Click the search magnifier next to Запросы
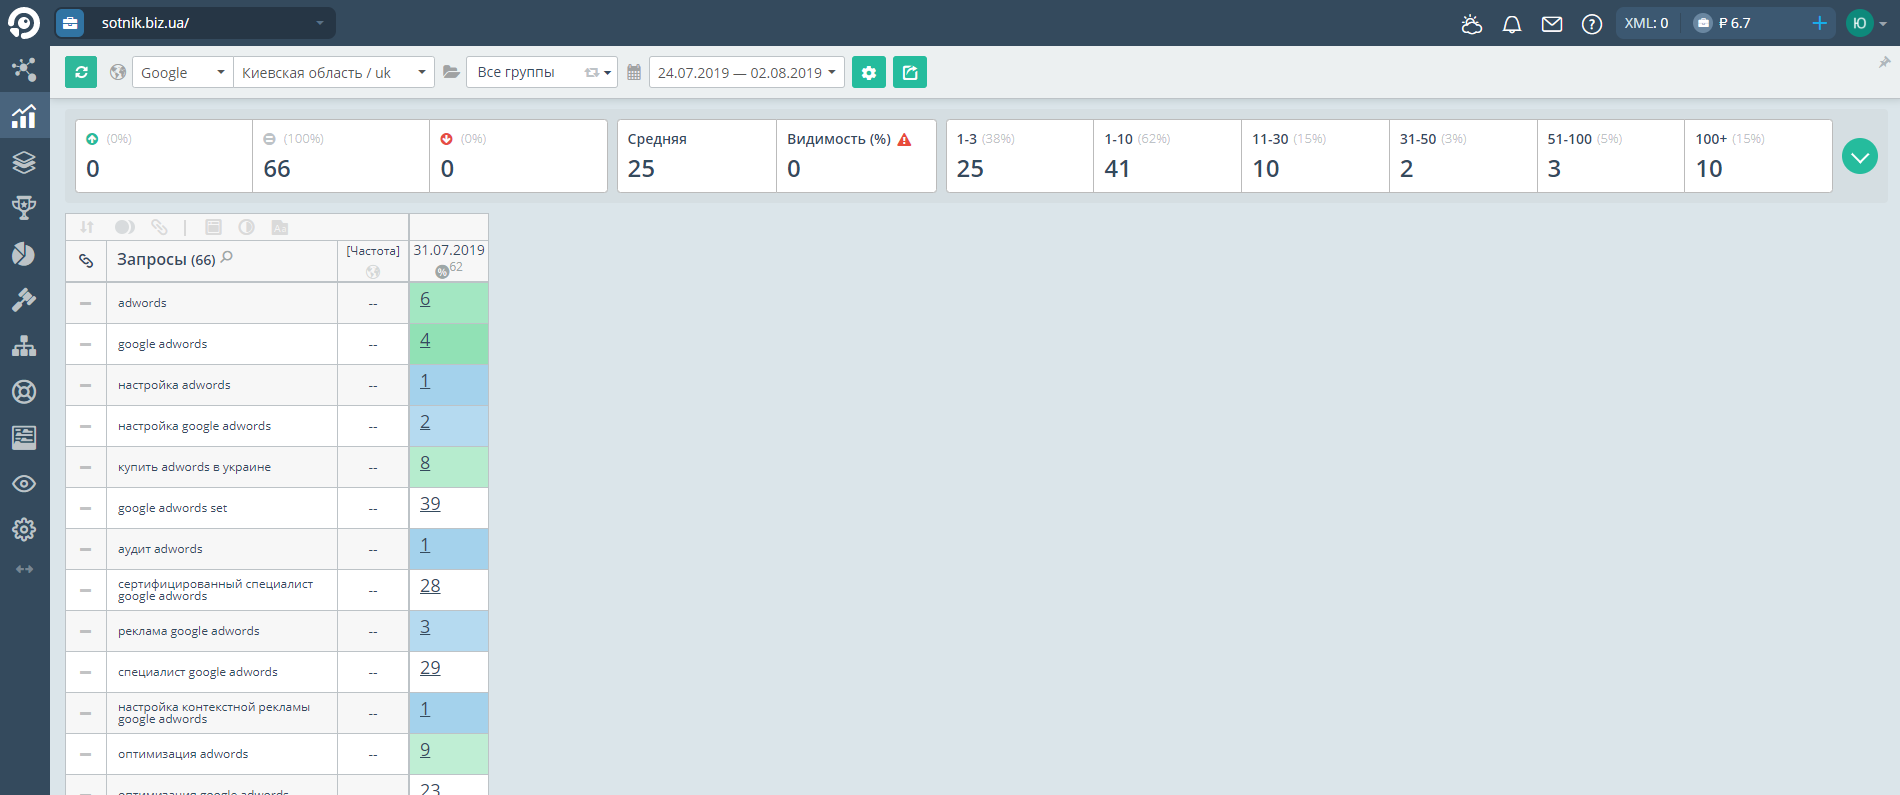 227,257
